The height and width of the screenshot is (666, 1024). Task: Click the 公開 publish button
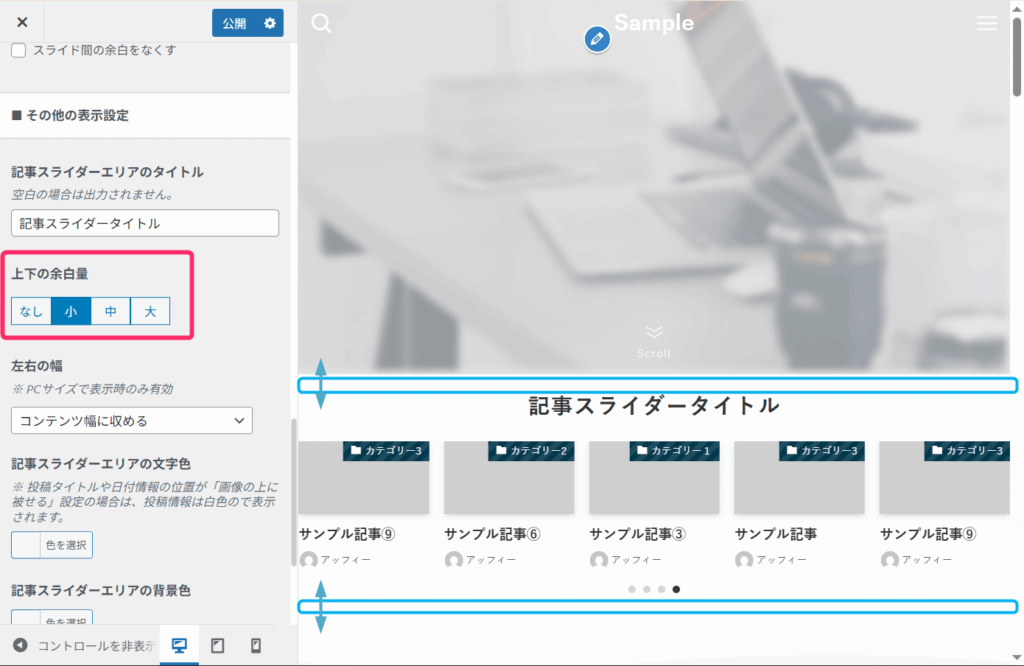234,24
